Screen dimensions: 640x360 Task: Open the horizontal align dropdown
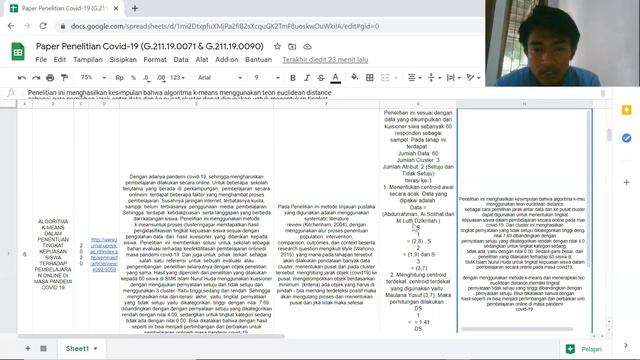(415, 78)
